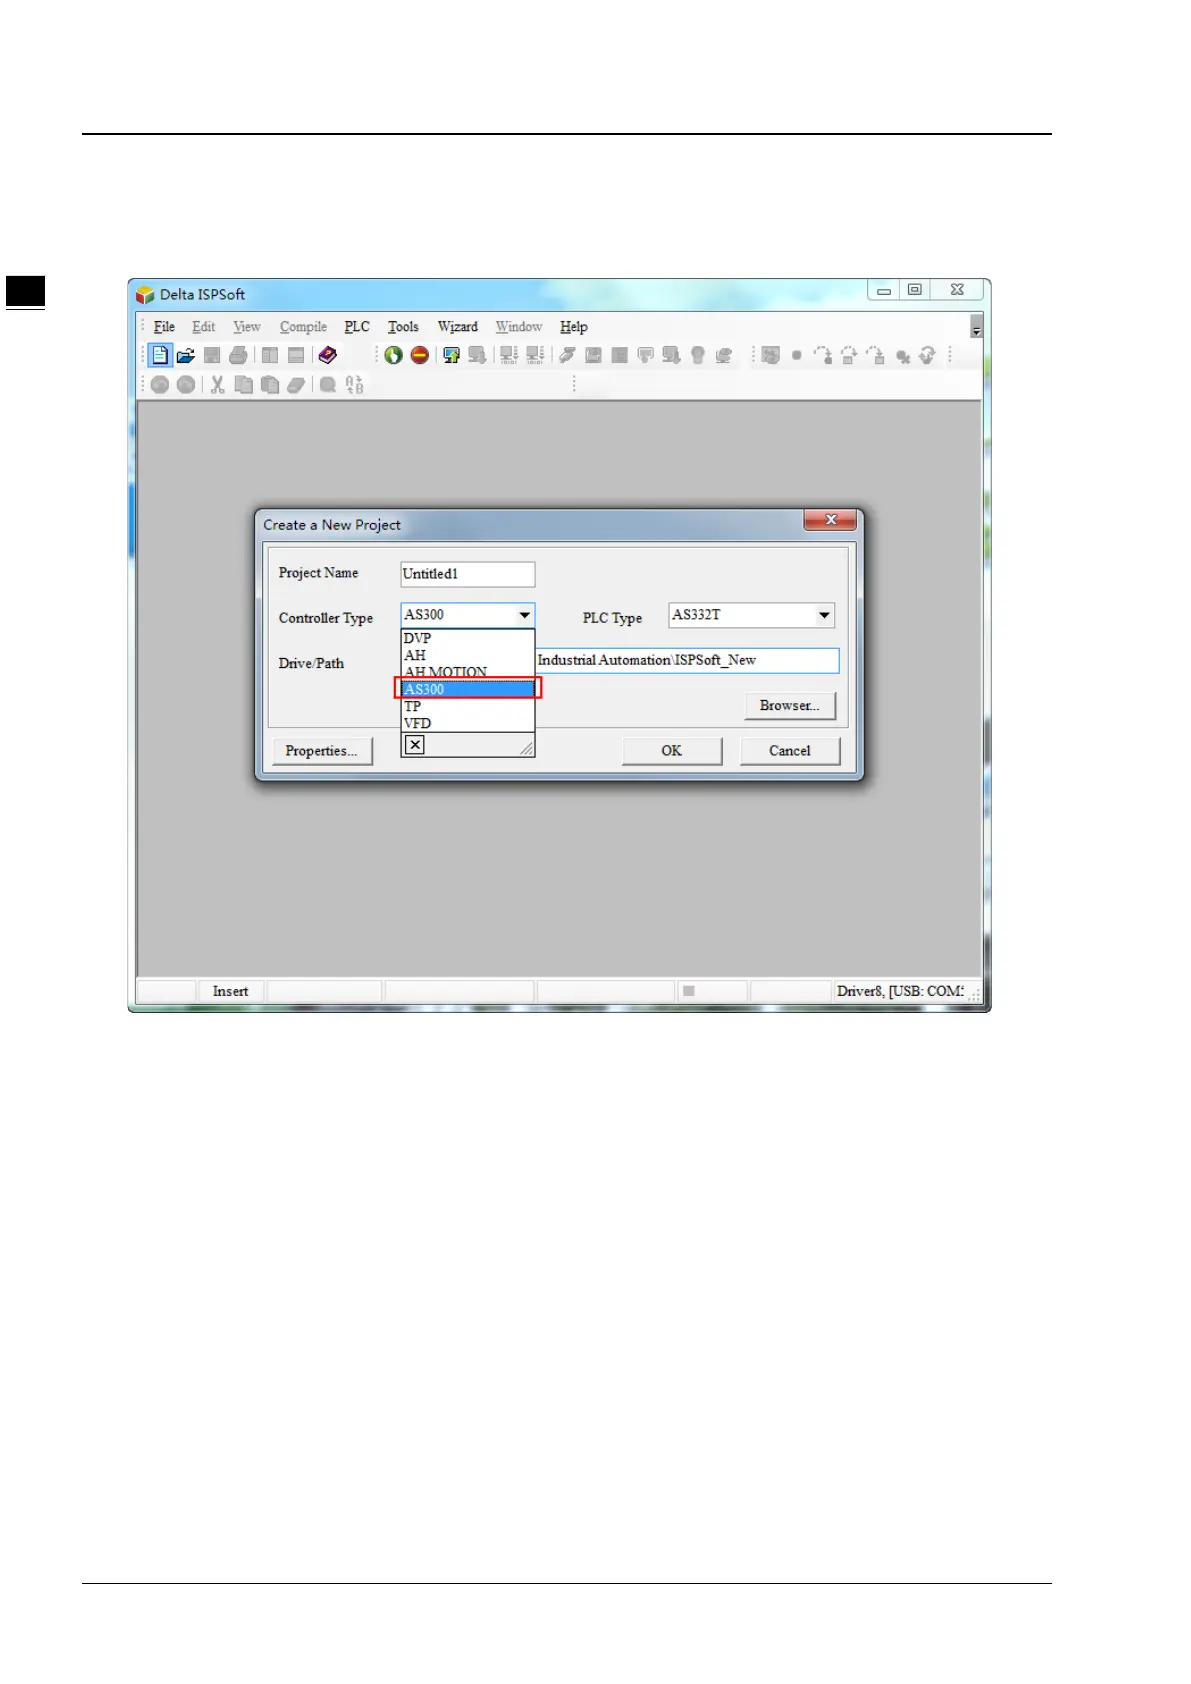Image resolution: width=1191 pixels, height=1684 pixels.
Task: Click the greyed lightbulb toolbar icon
Action: click(698, 355)
